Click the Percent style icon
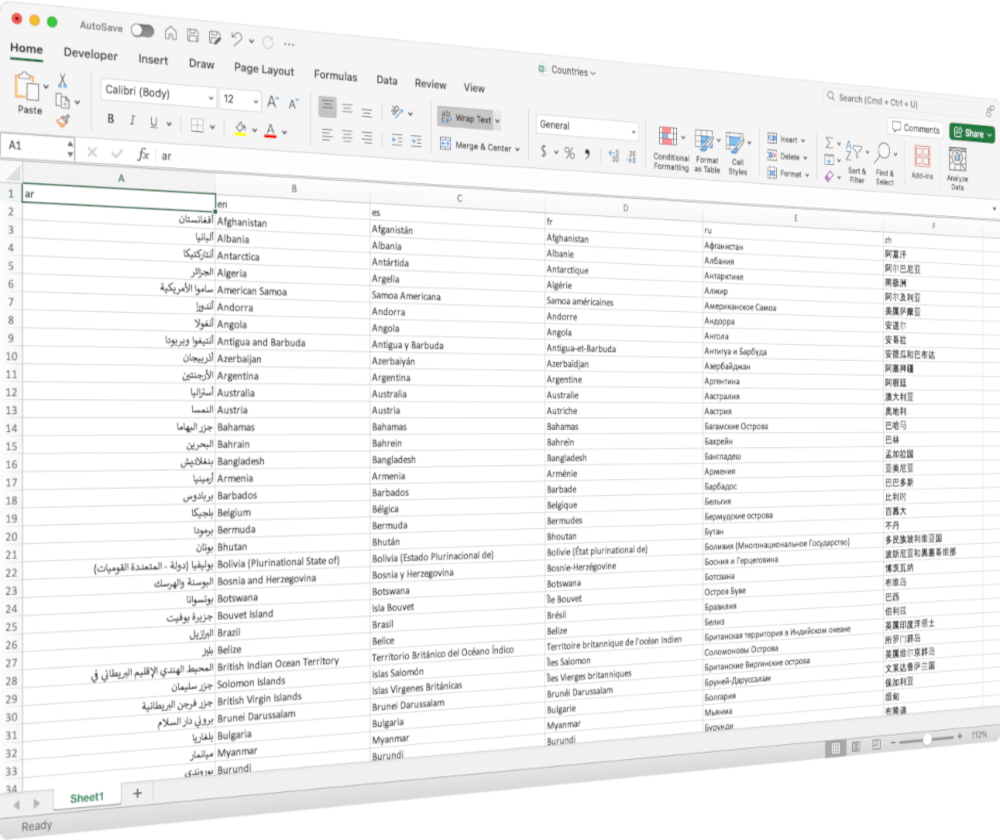This screenshot has width=1000, height=840. tap(570, 153)
